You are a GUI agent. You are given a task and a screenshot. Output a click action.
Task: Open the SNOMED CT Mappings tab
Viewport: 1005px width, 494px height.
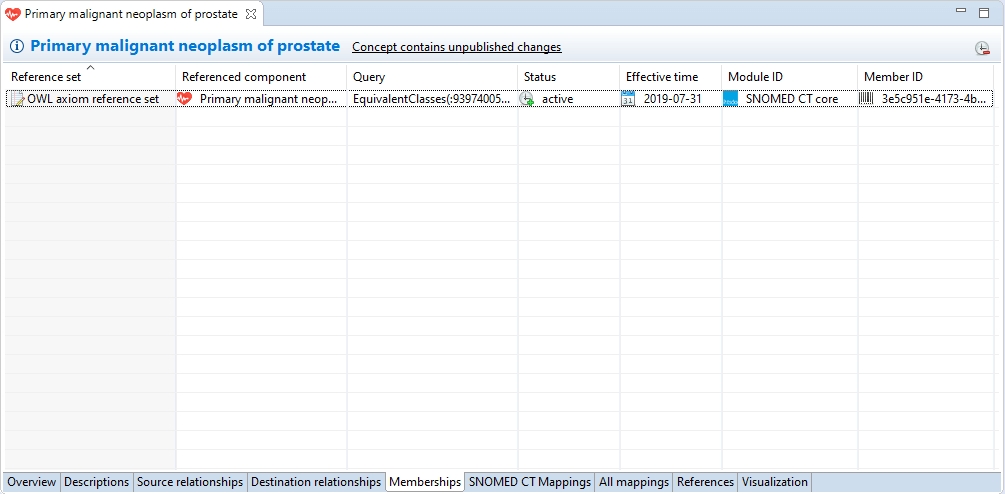[529, 482]
